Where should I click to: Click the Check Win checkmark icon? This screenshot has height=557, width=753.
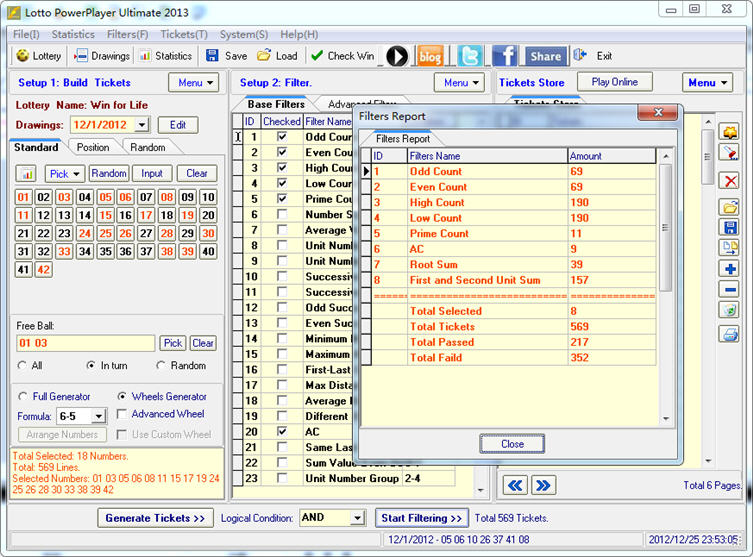pyautogui.click(x=316, y=56)
